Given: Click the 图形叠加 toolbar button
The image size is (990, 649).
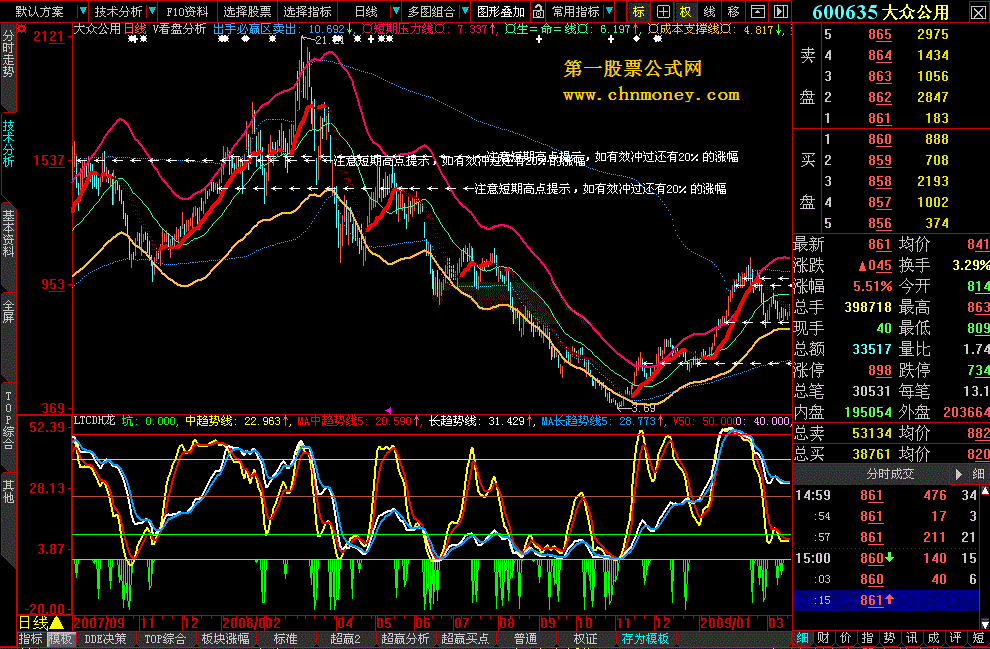Looking at the screenshot, I should tap(501, 11).
